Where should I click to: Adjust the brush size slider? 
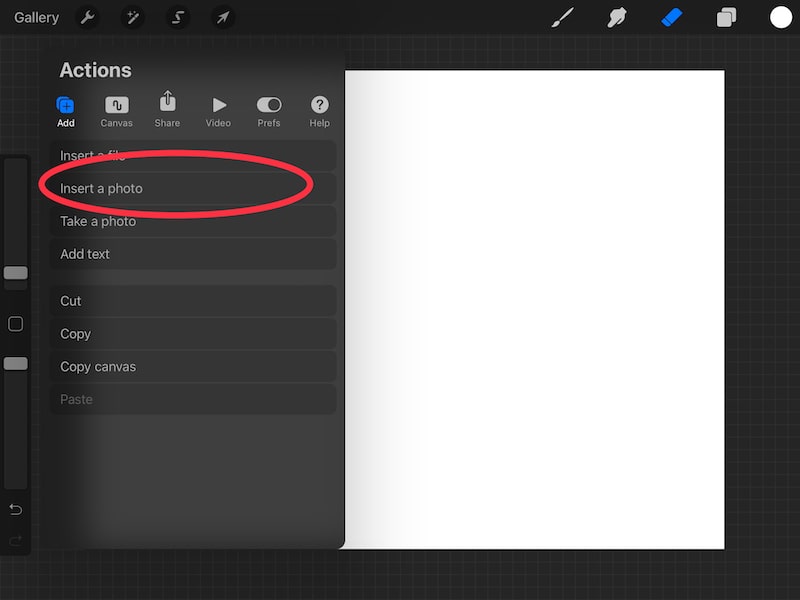pyautogui.click(x=15, y=272)
